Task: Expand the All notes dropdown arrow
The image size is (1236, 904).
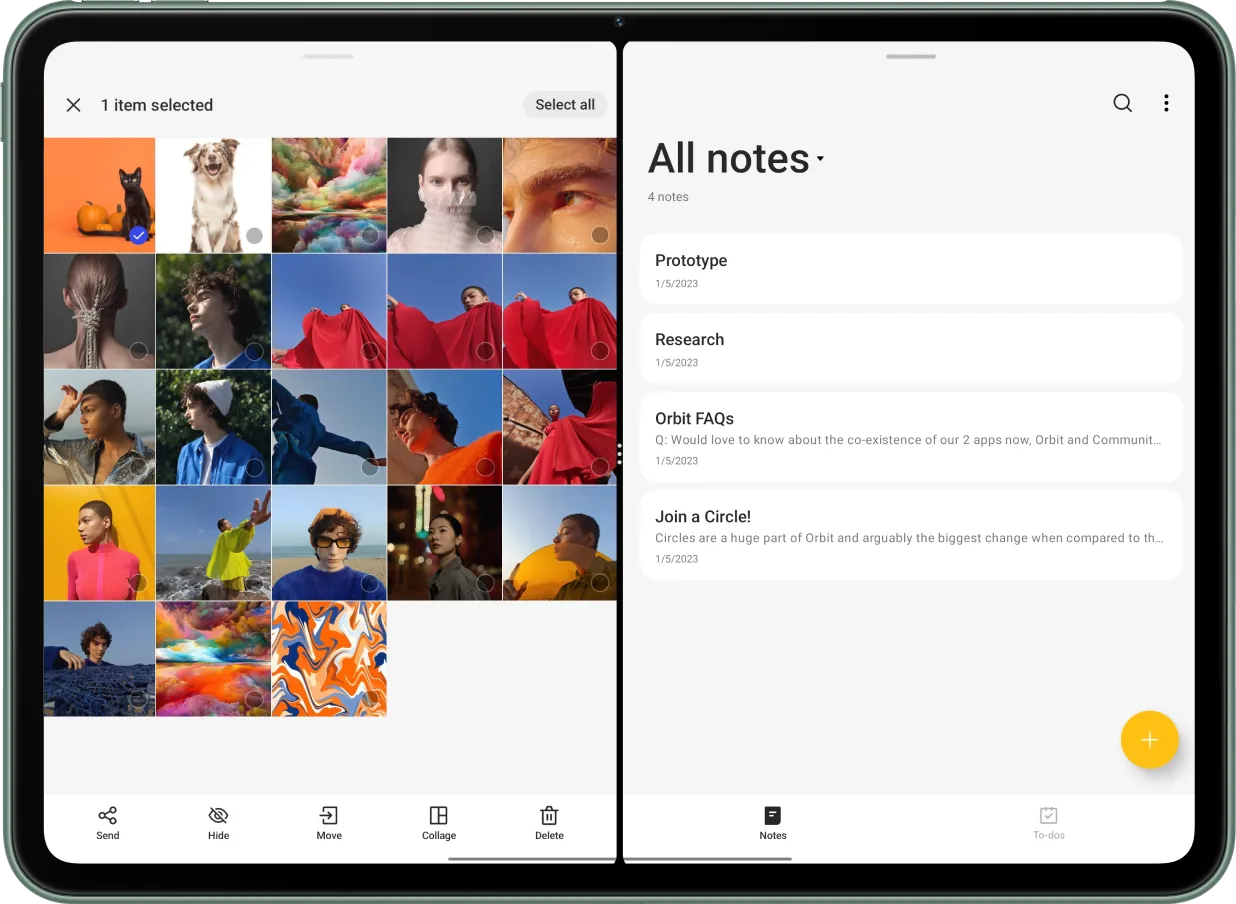Action: [820, 159]
